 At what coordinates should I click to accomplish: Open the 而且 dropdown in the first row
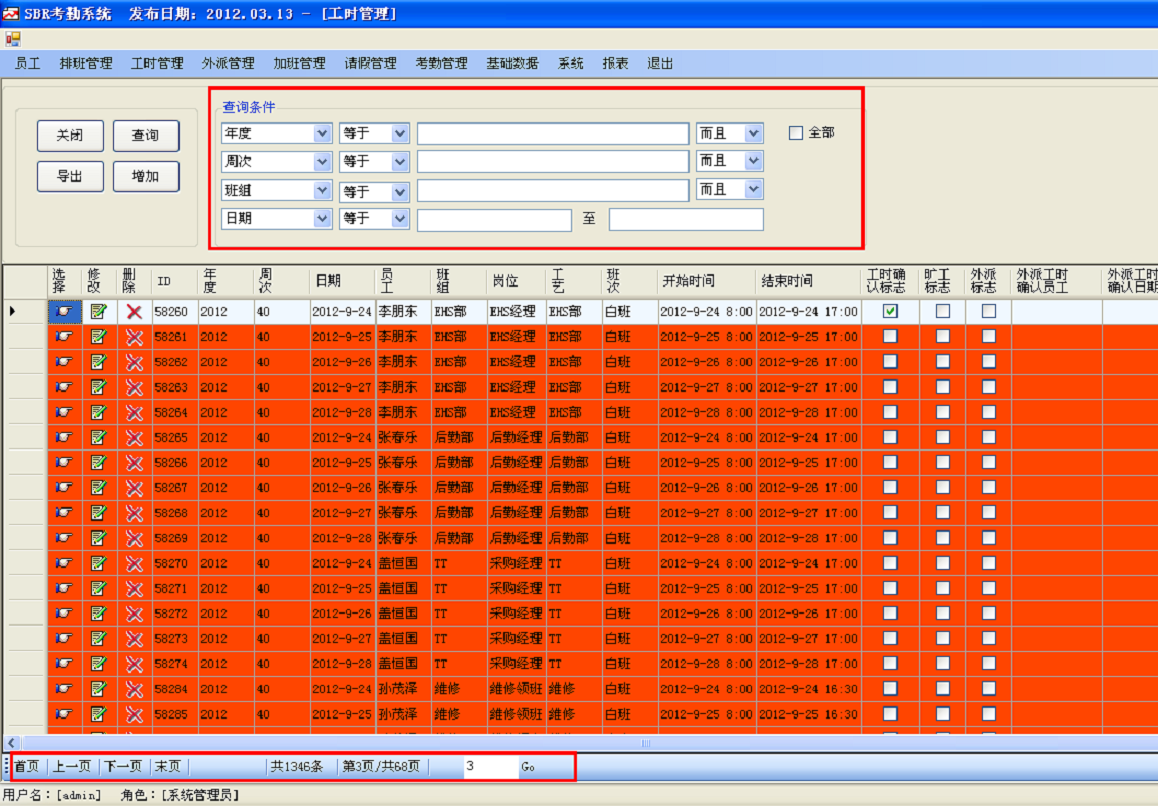753,133
